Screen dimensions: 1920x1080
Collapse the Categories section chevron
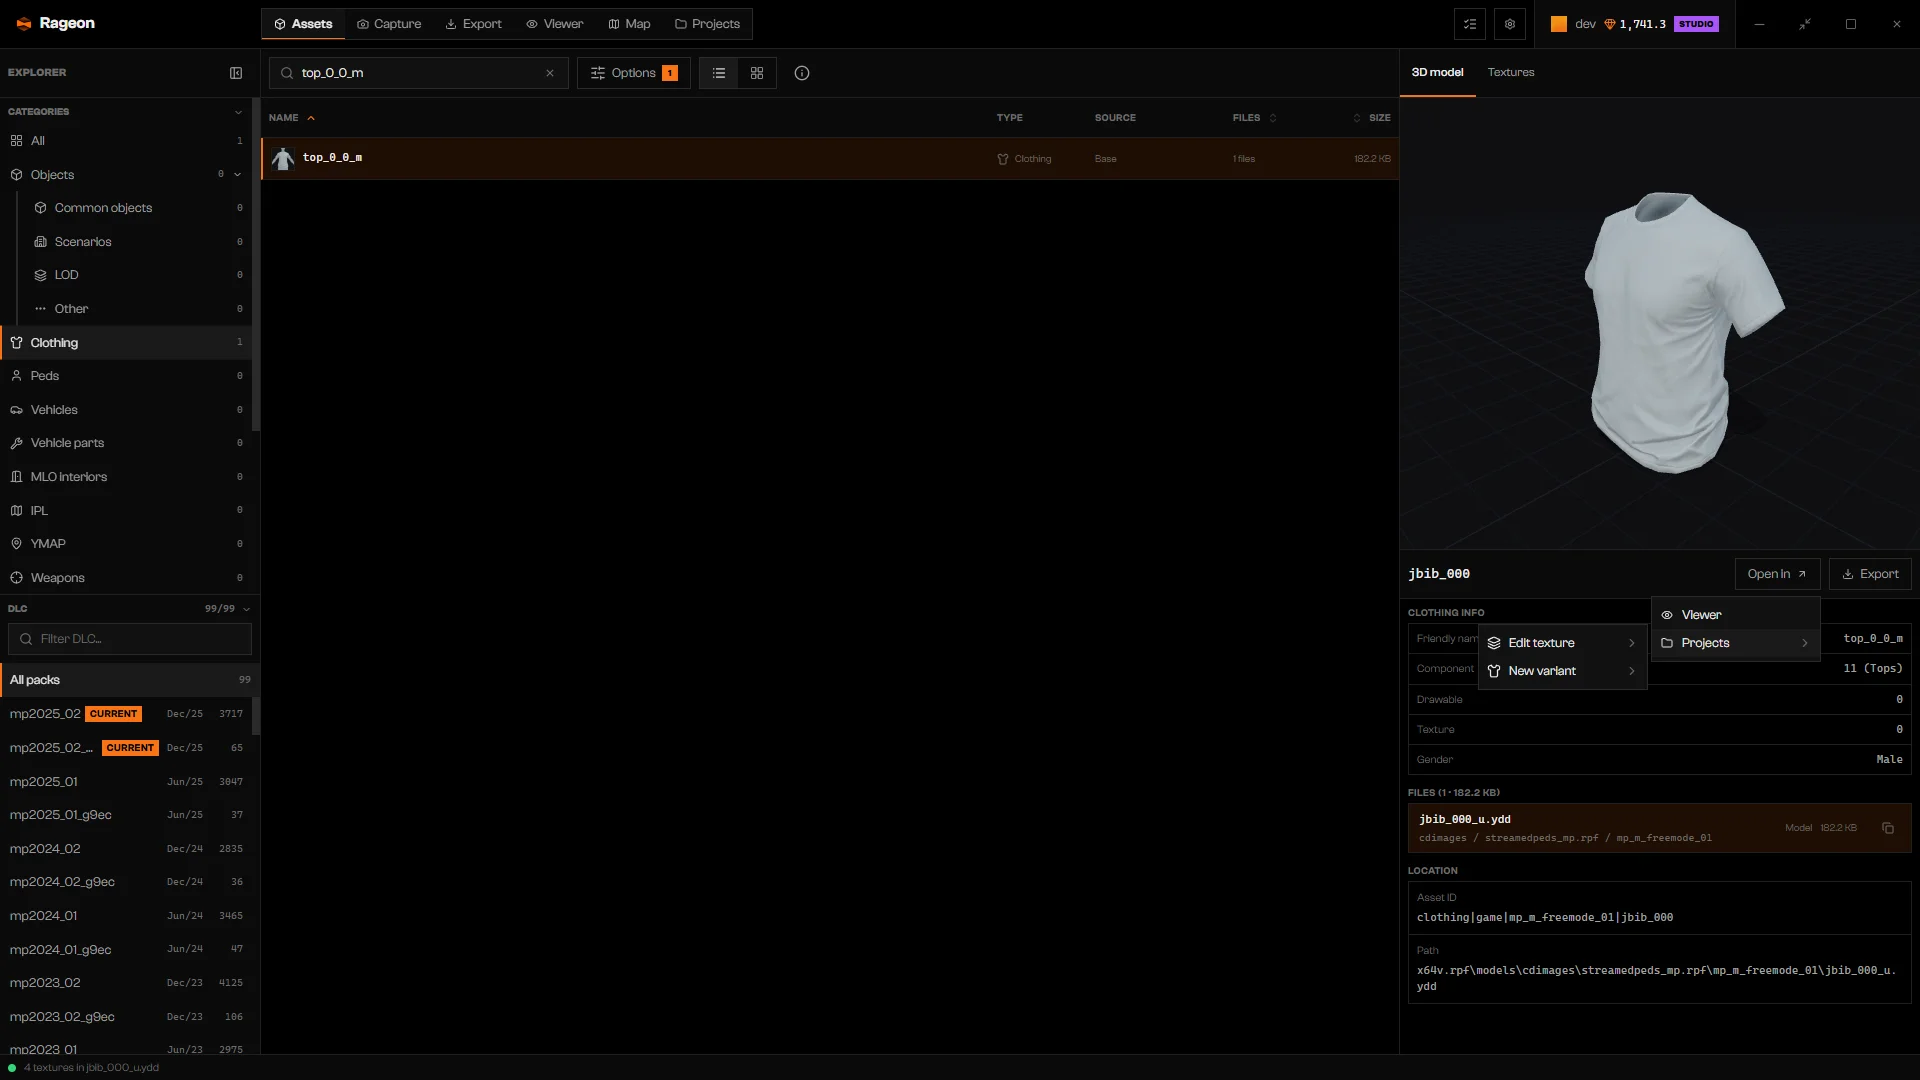pyautogui.click(x=238, y=112)
